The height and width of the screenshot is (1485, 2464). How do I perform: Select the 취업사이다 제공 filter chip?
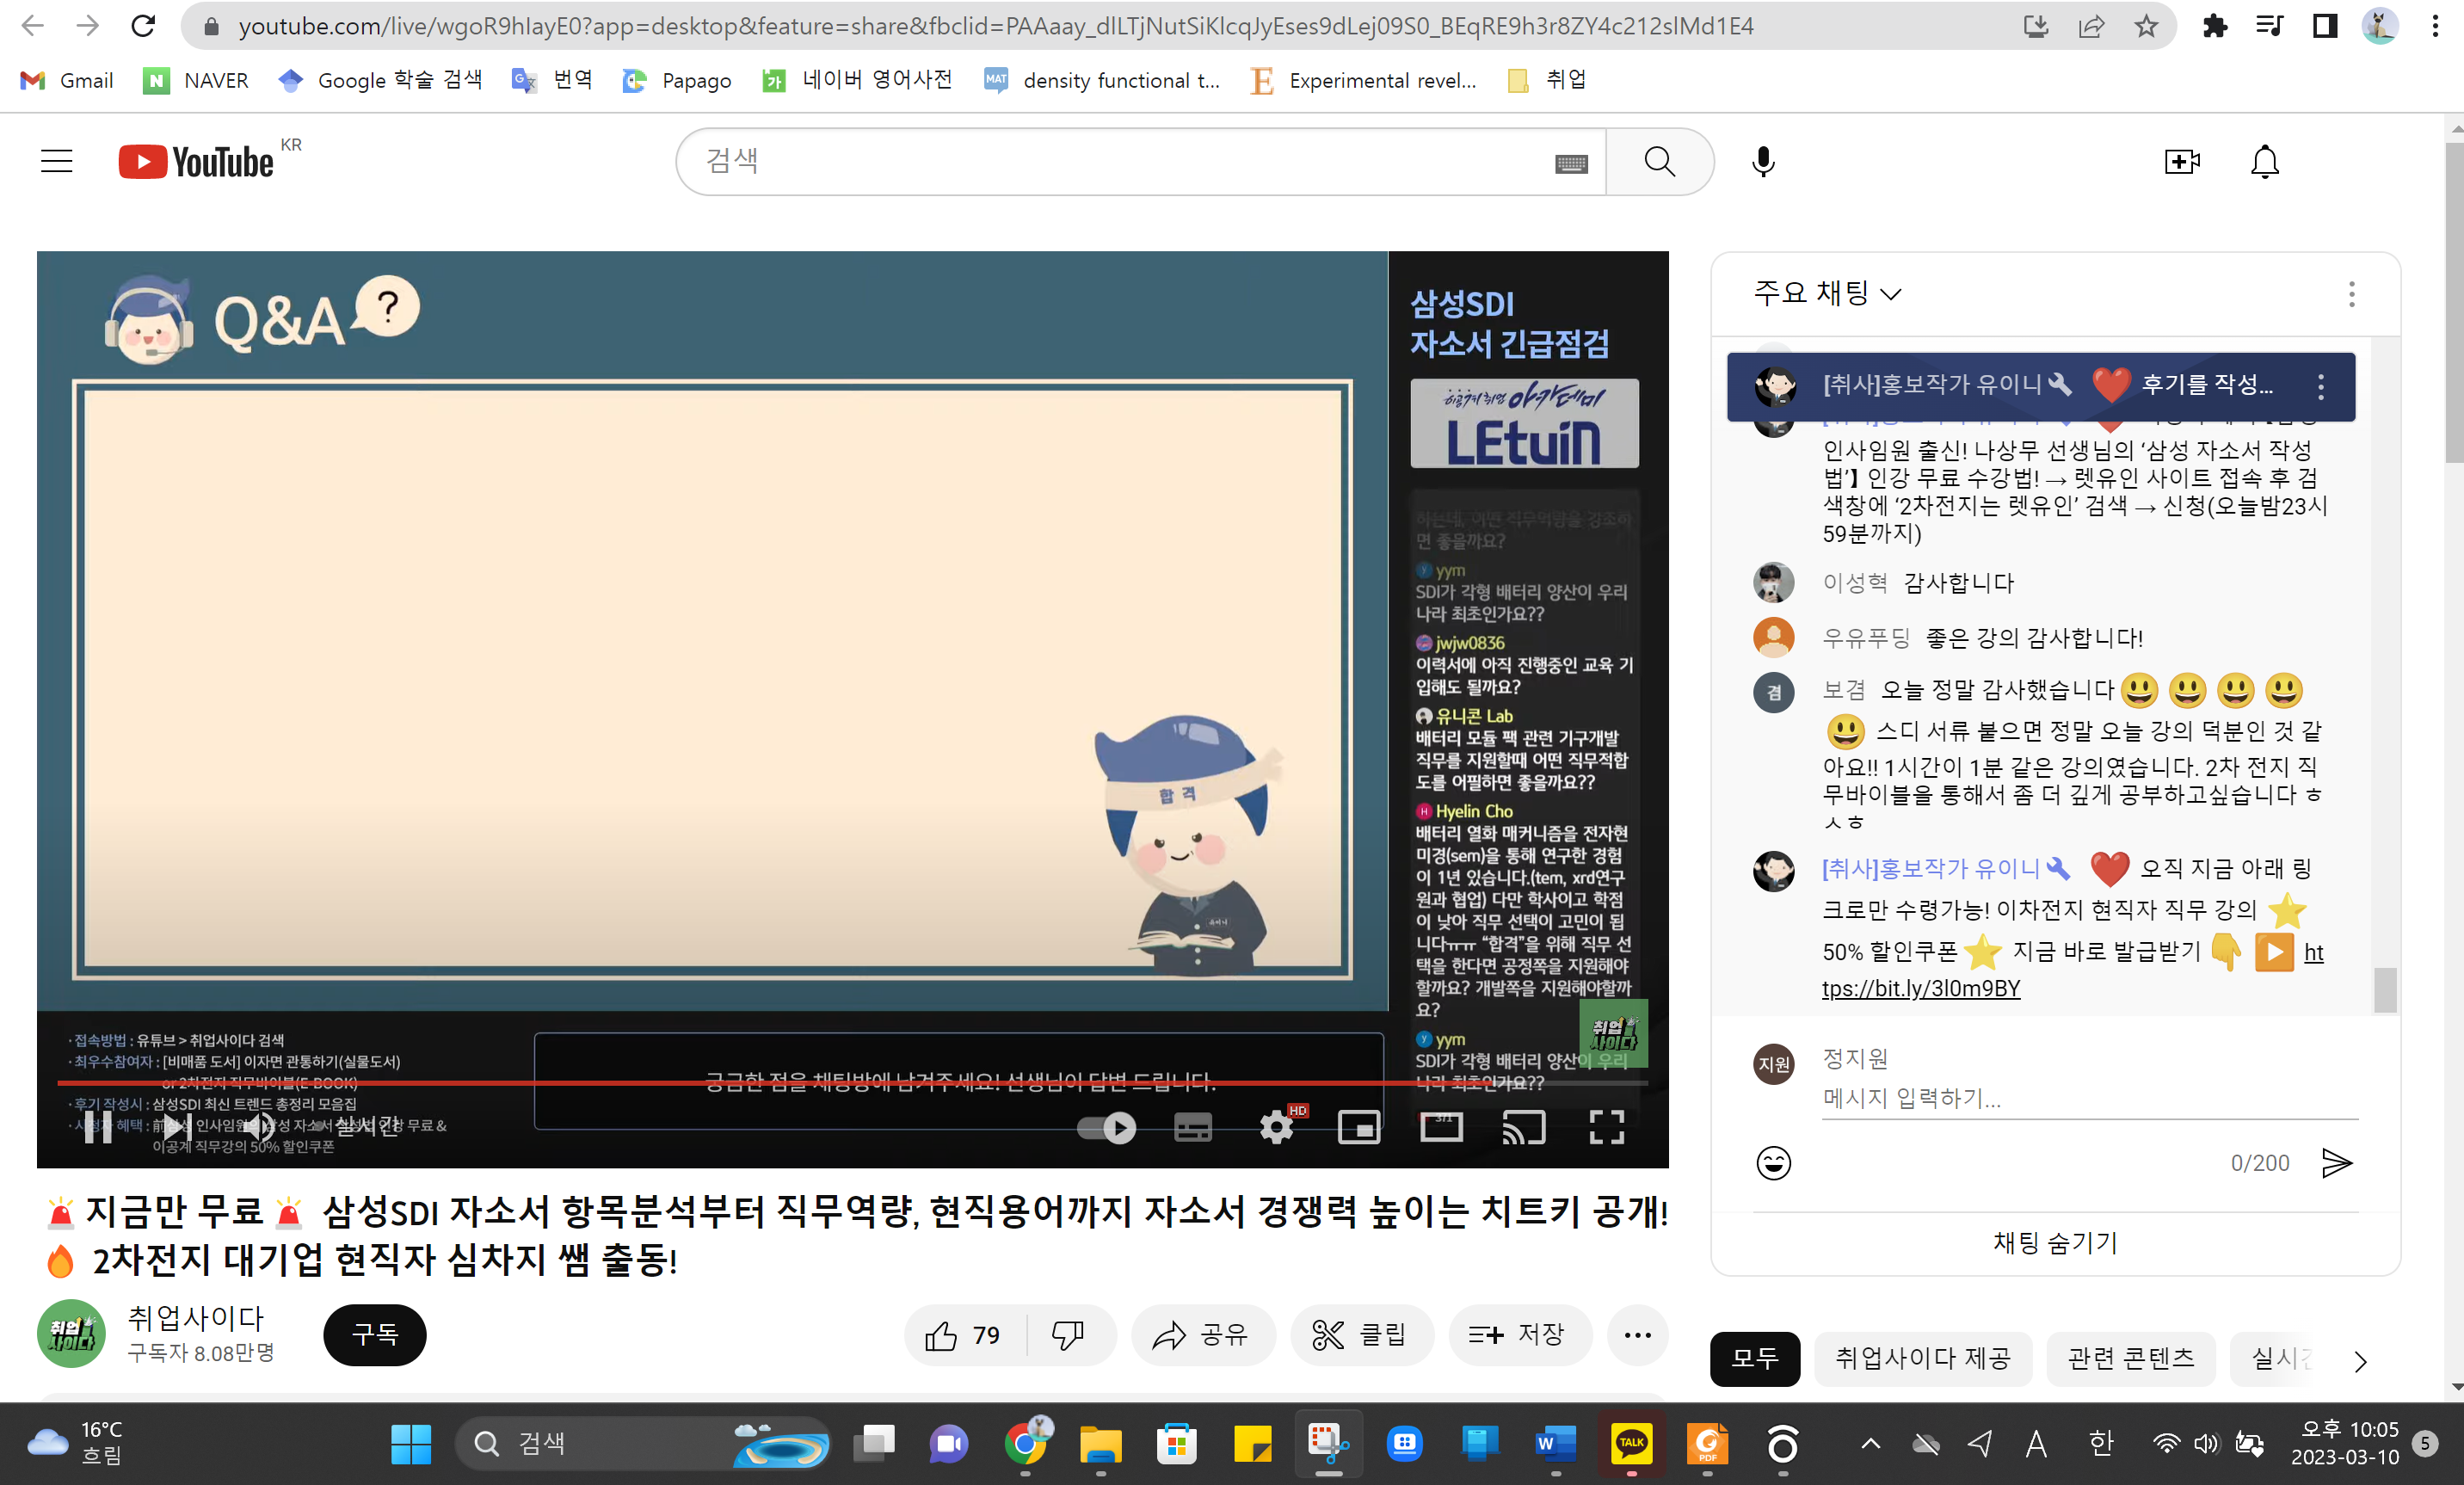tap(1923, 1358)
